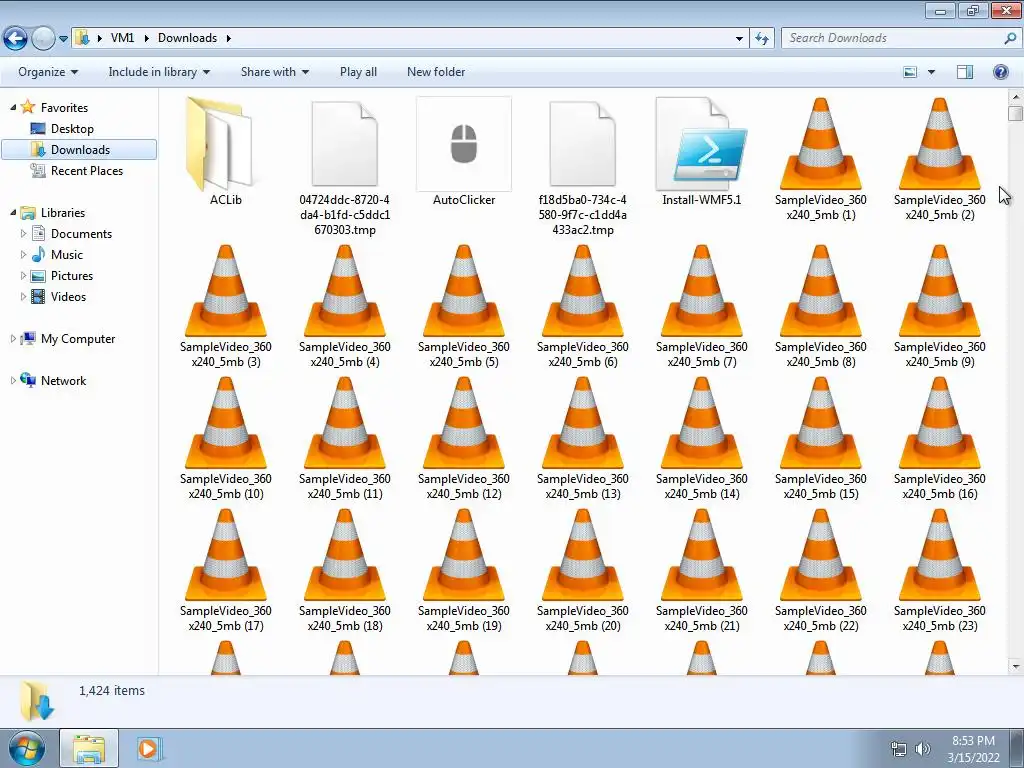1024x768 pixels.
Task: Open the recent pages dropdown arrow
Action: click(x=63, y=39)
